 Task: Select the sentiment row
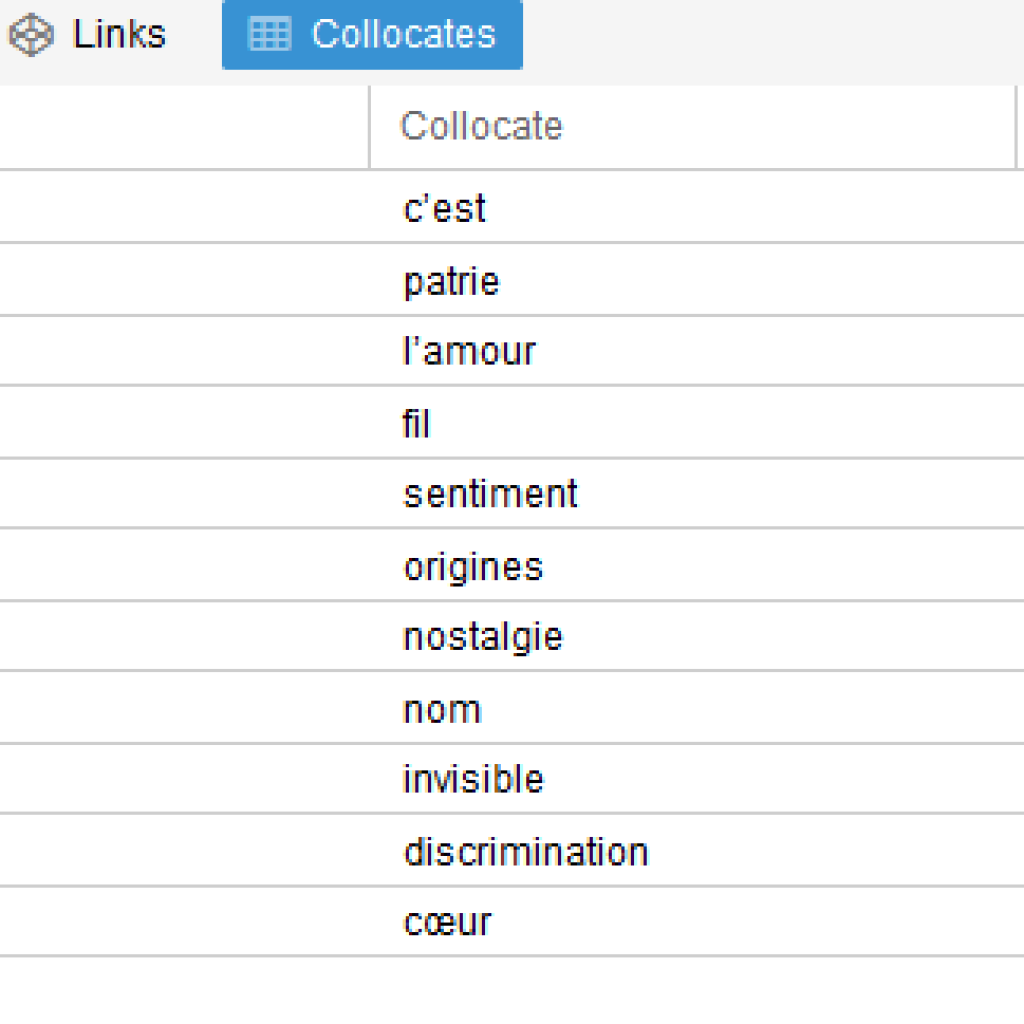click(512, 493)
